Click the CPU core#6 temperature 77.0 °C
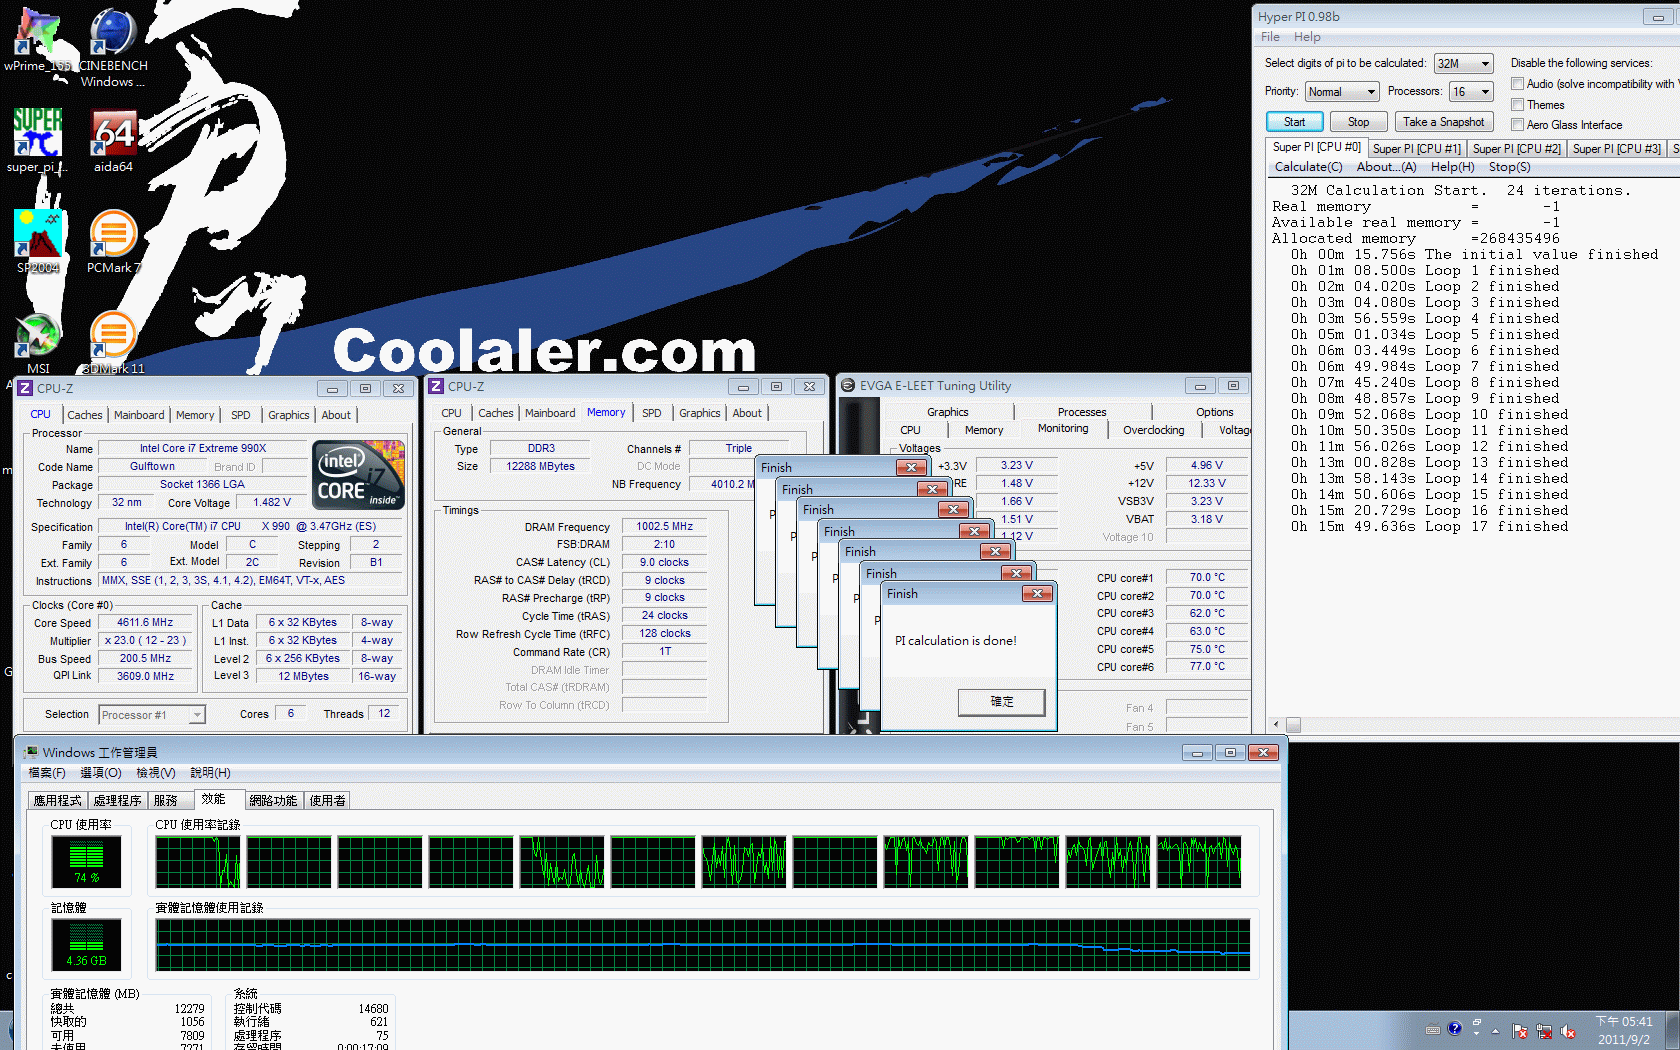The width and height of the screenshot is (1680, 1050). click(1207, 666)
